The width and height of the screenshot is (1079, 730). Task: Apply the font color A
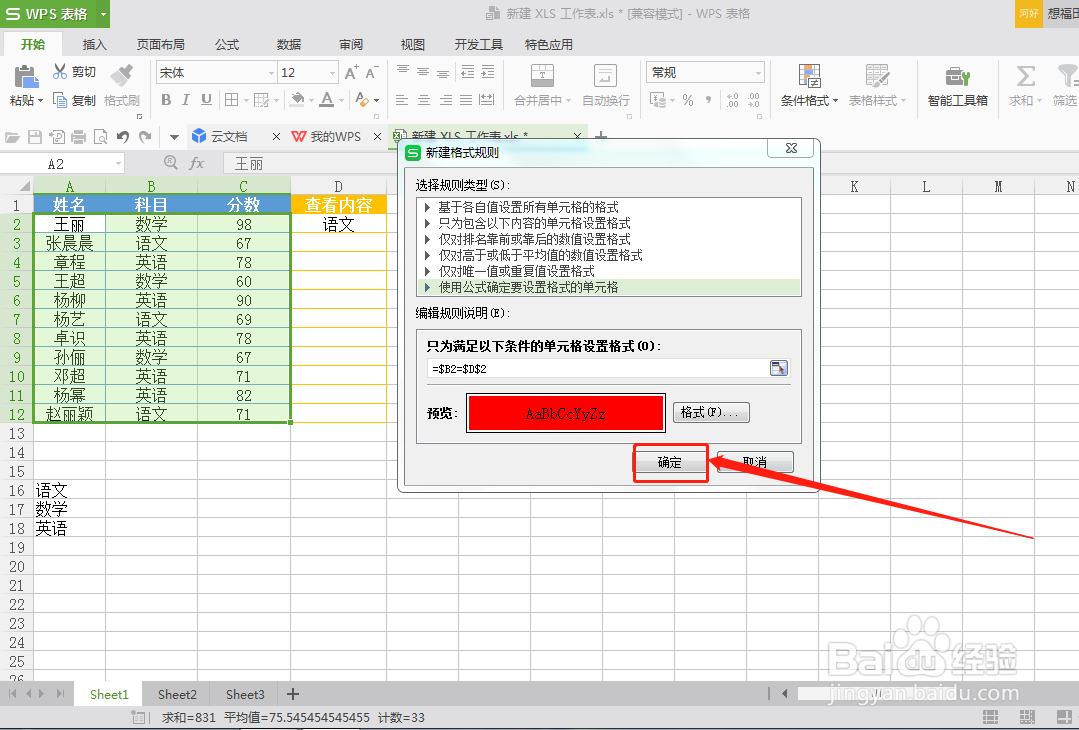(327, 100)
